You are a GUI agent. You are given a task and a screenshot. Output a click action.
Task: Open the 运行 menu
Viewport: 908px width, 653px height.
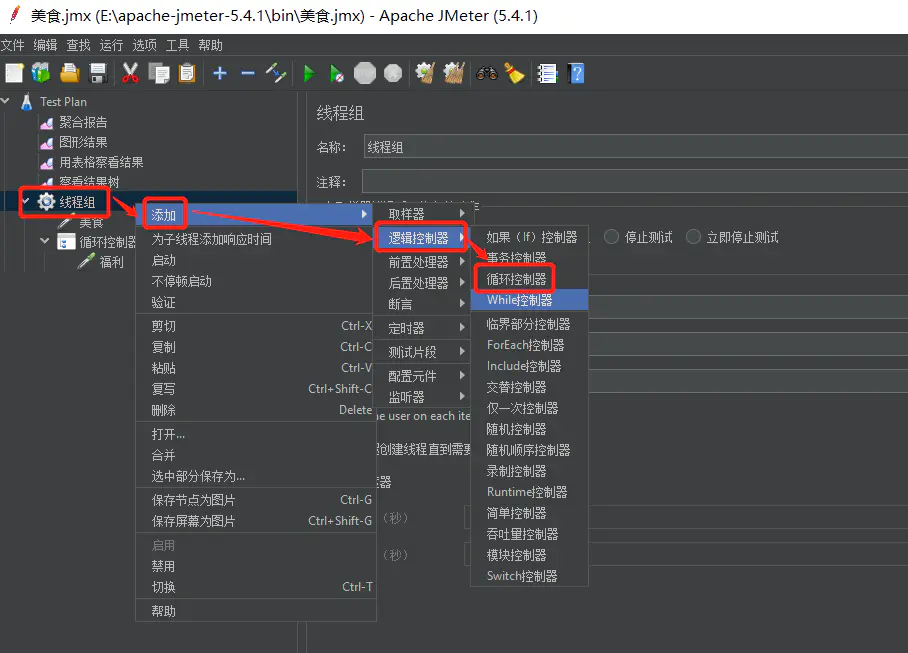[x=111, y=45]
